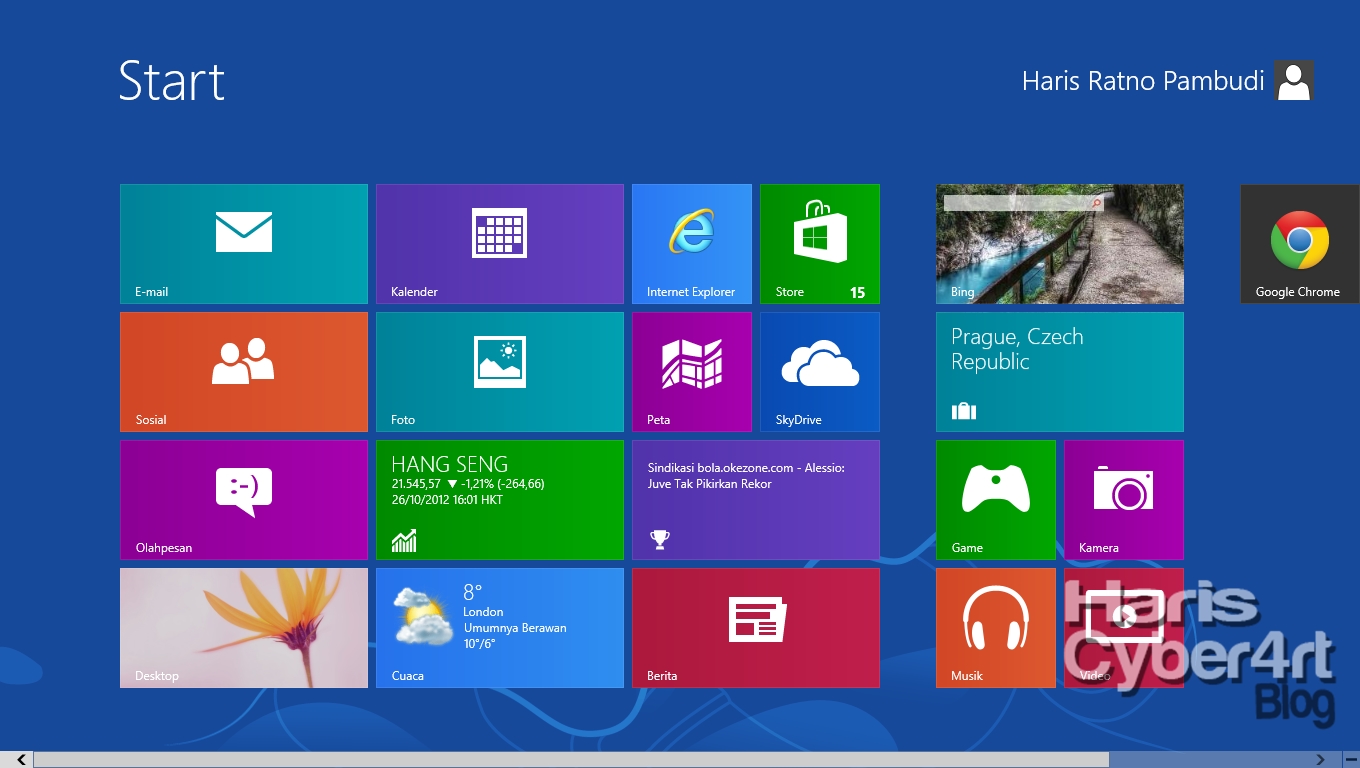1360x768 pixels.
Task: Open the Berita news tile
Action: [x=756, y=628]
